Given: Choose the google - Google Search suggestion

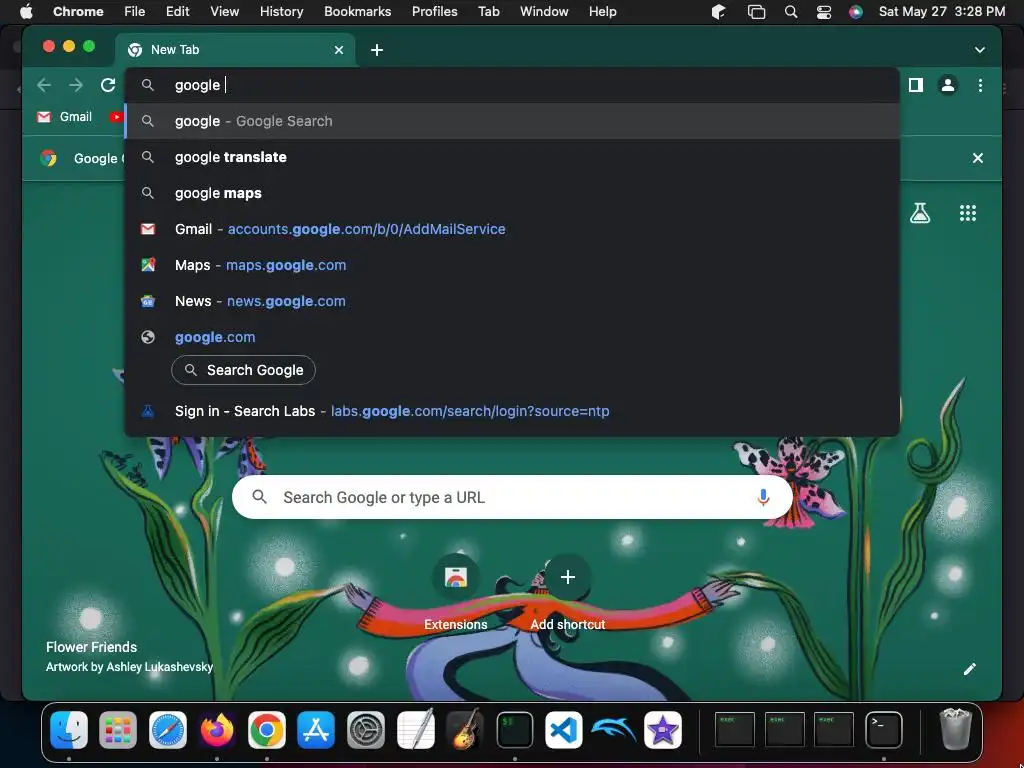Looking at the screenshot, I should [512, 121].
